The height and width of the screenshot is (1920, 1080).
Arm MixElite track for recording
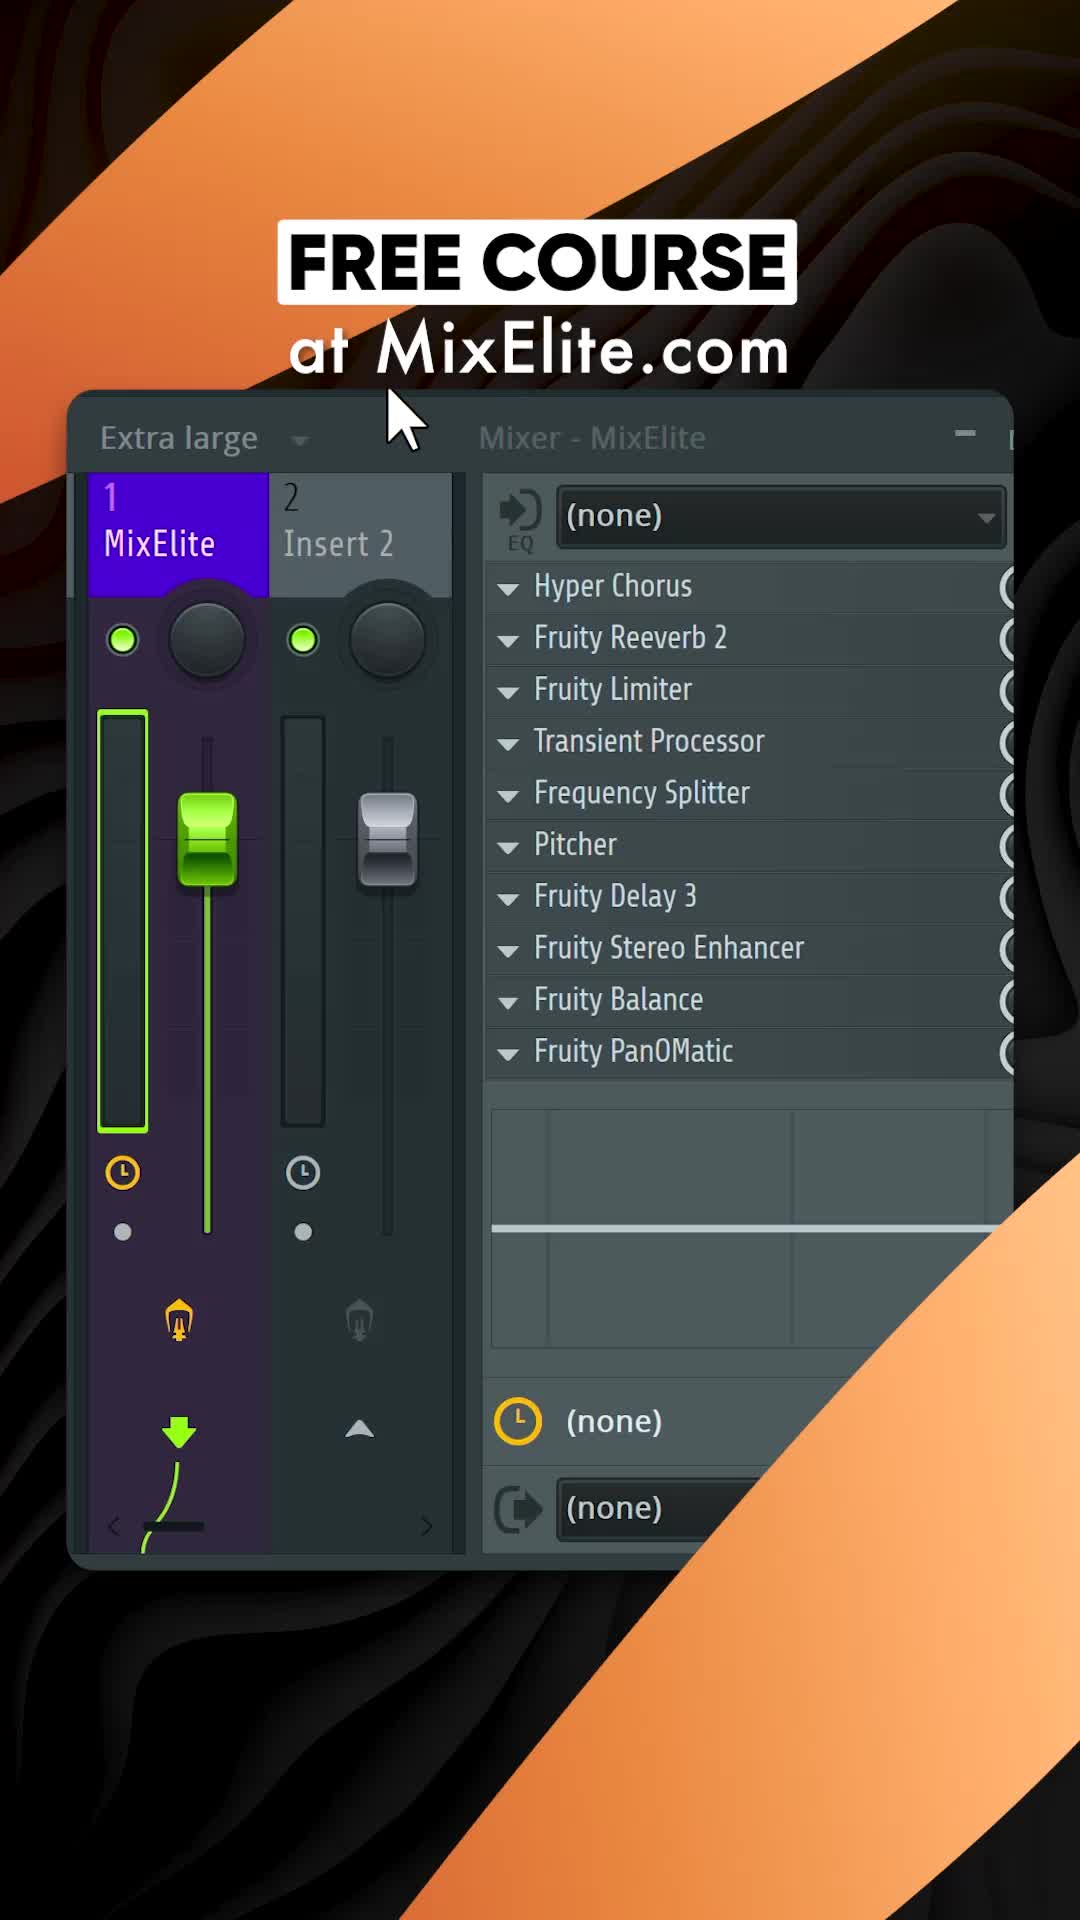click(179, 1320)
